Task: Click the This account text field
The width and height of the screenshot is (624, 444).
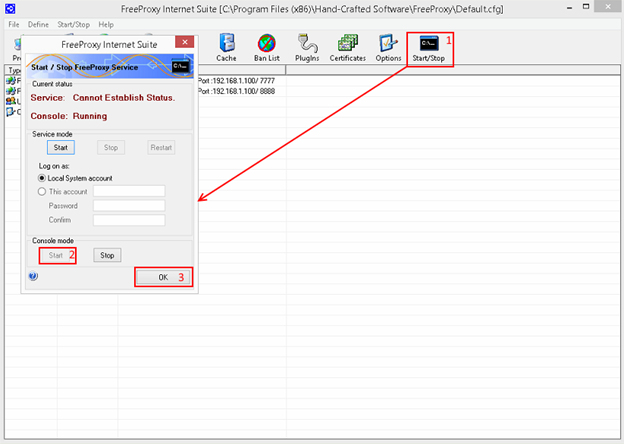Action: coord(129,191)
